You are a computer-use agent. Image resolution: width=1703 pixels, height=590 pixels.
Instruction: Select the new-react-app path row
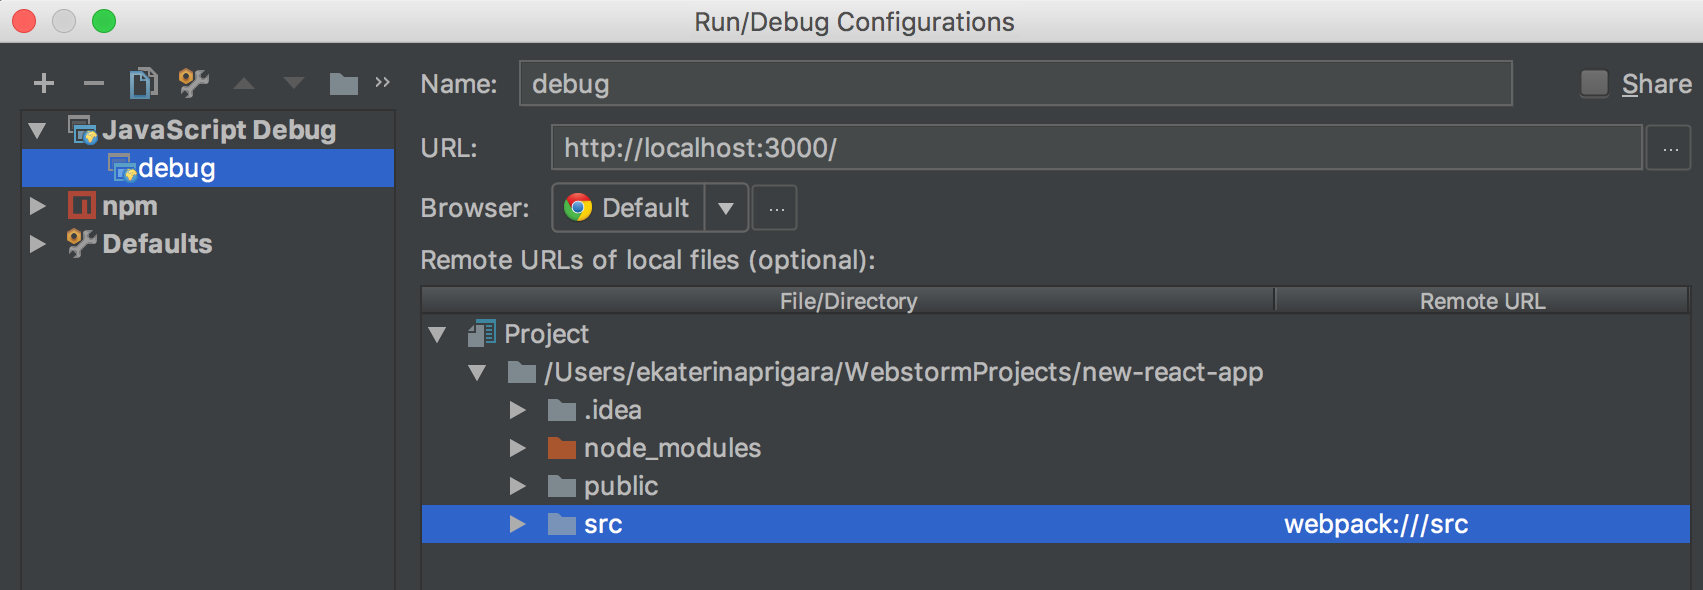pos(1056,372)
